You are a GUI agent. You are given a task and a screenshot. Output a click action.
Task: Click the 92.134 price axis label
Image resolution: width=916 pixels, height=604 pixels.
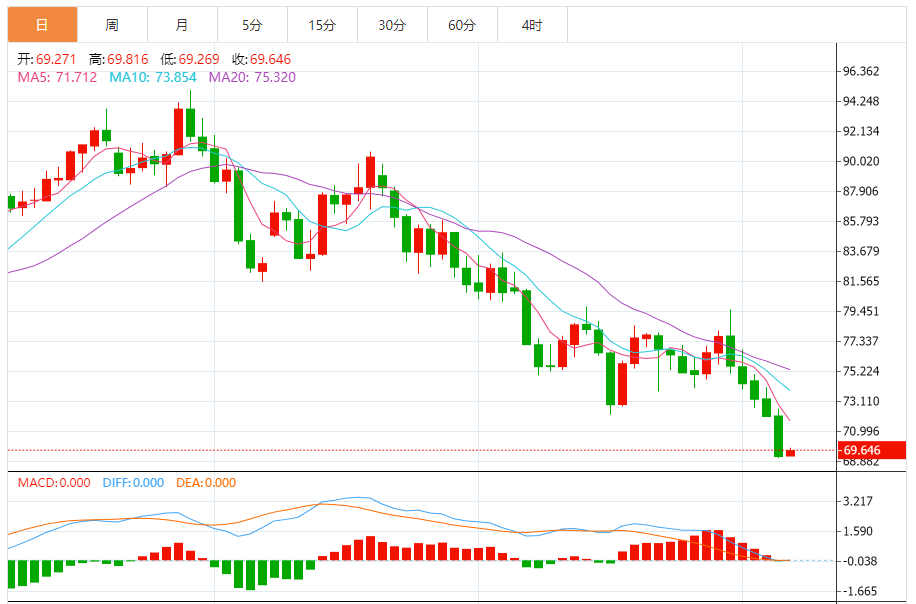click(861, 131)
